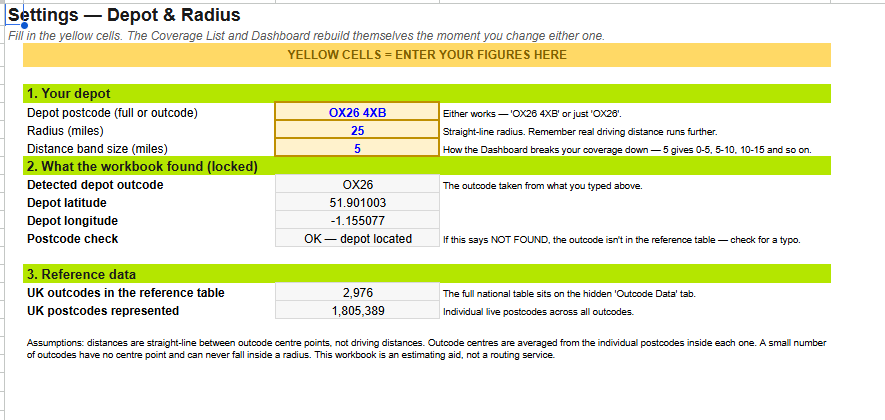Click the 'Individual live postcodes' note
The height and width of the screenshot is (420, 885).
pyautogui.click(x=538, y=312)
